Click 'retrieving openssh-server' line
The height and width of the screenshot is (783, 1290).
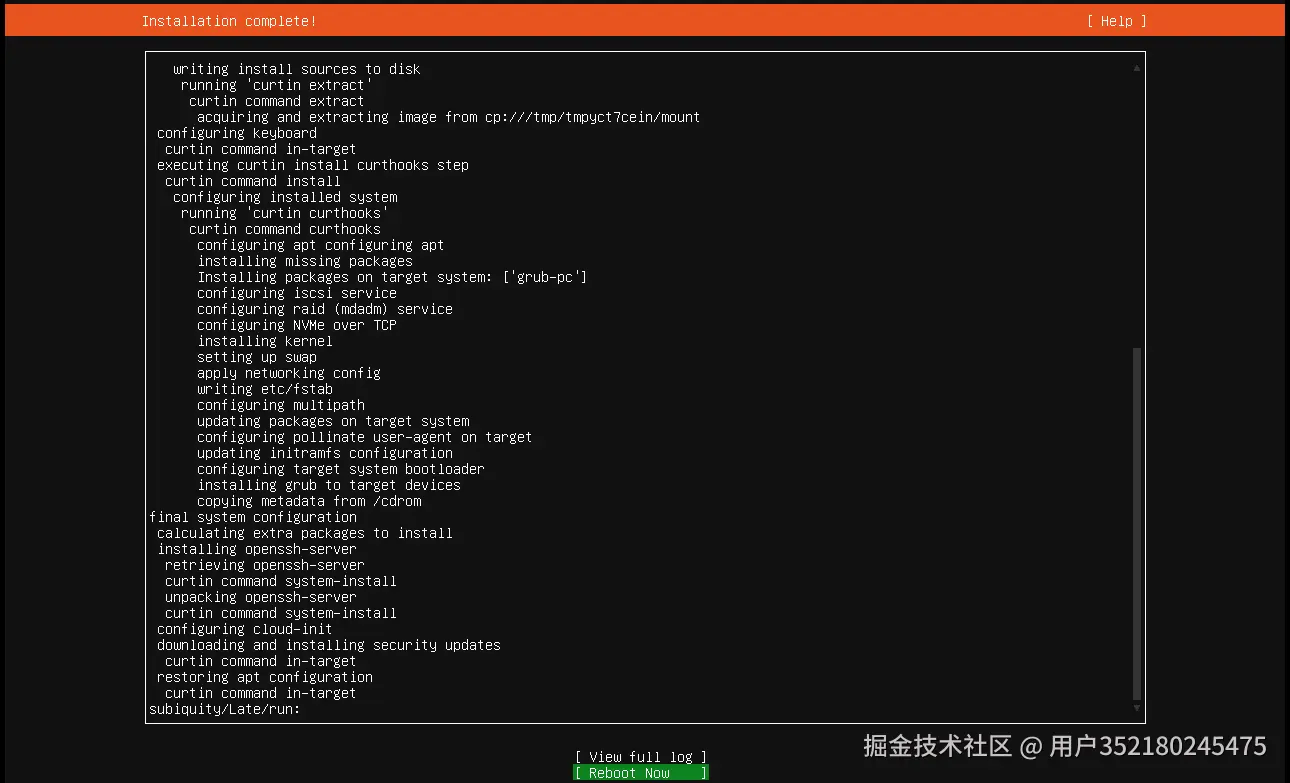265,565
